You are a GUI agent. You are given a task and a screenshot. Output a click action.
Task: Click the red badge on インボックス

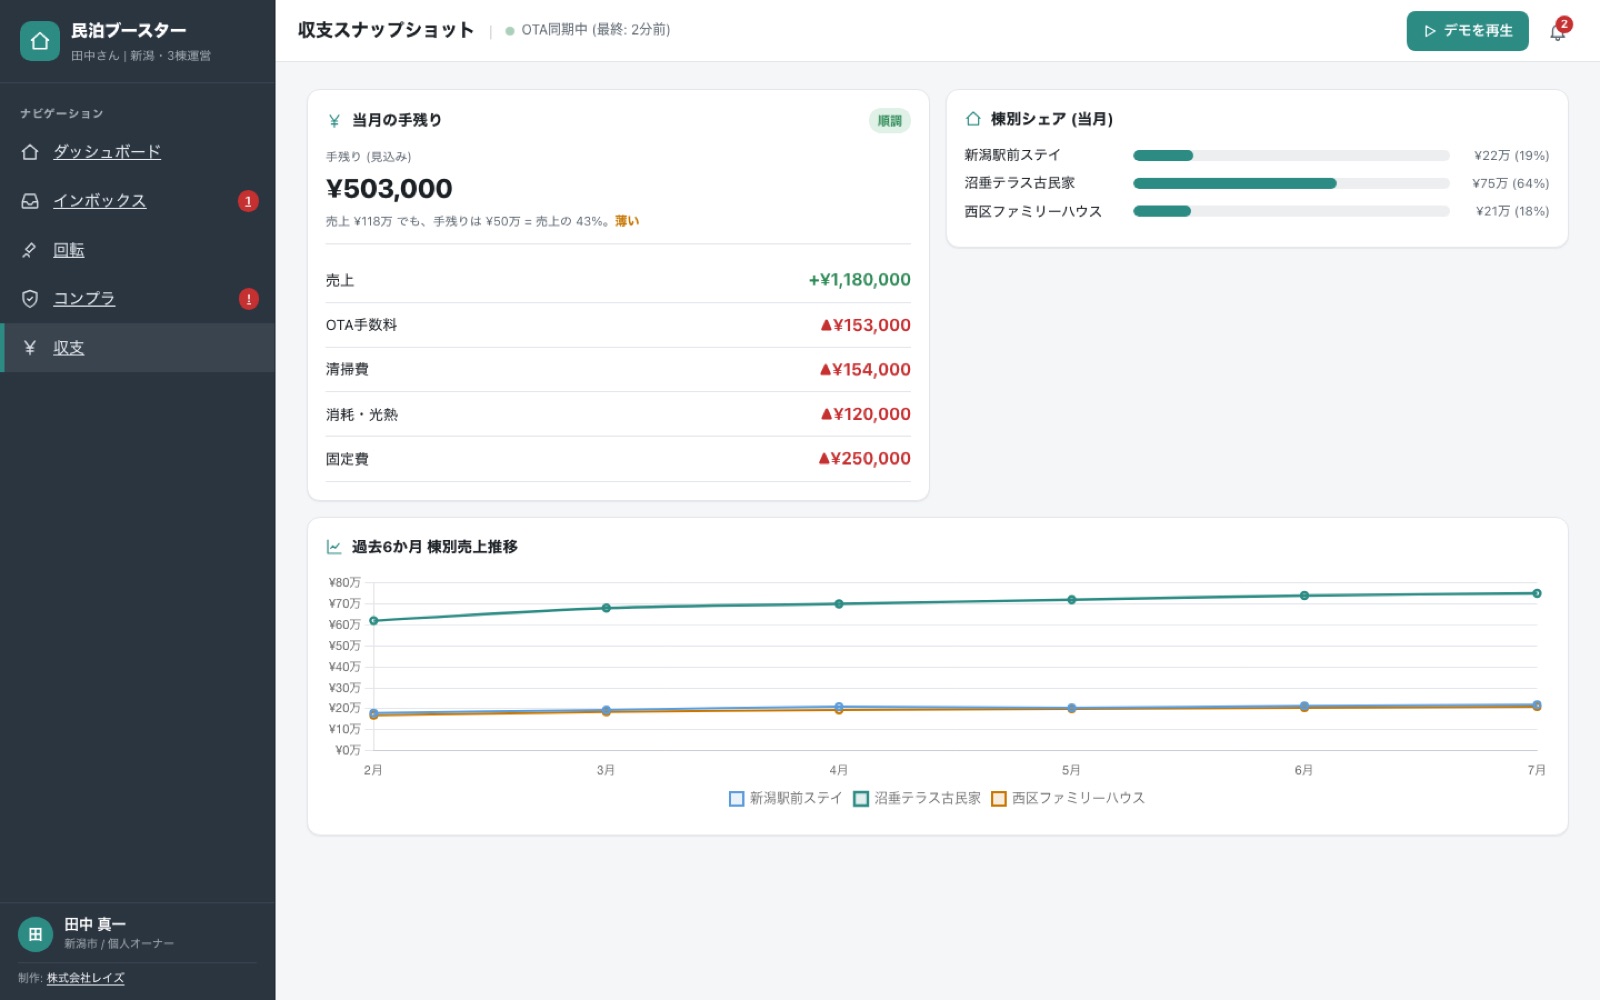click(x=248, y=201)
